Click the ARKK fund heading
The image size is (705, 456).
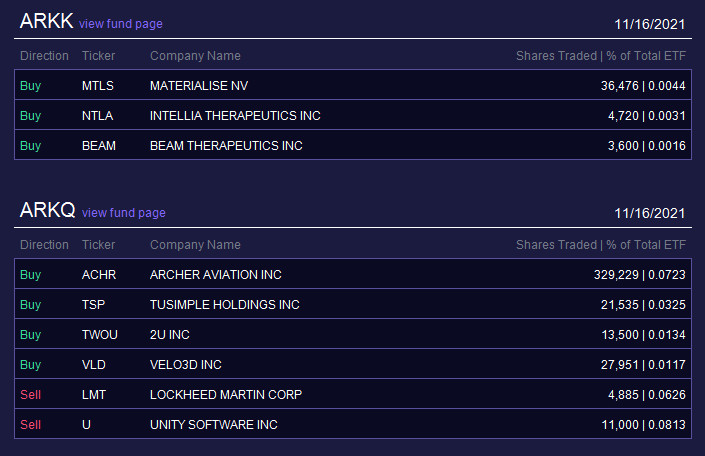46,21
